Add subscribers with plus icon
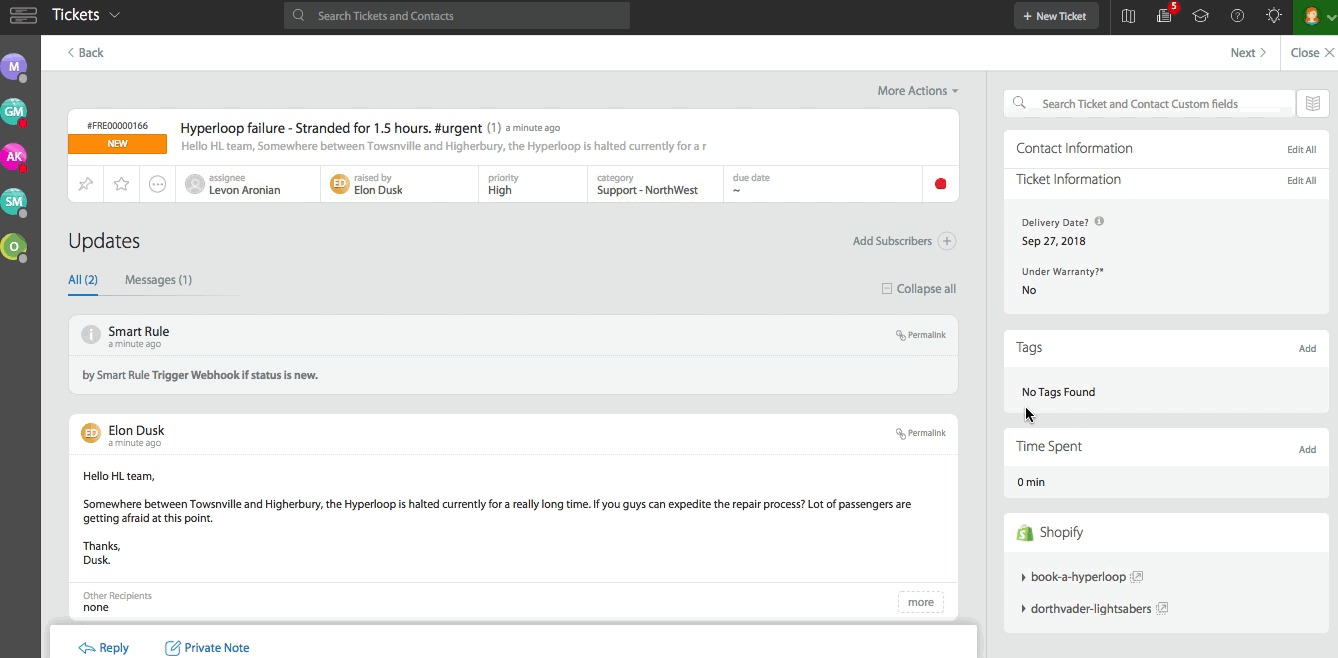1338x658 pixels. [947, 241]
